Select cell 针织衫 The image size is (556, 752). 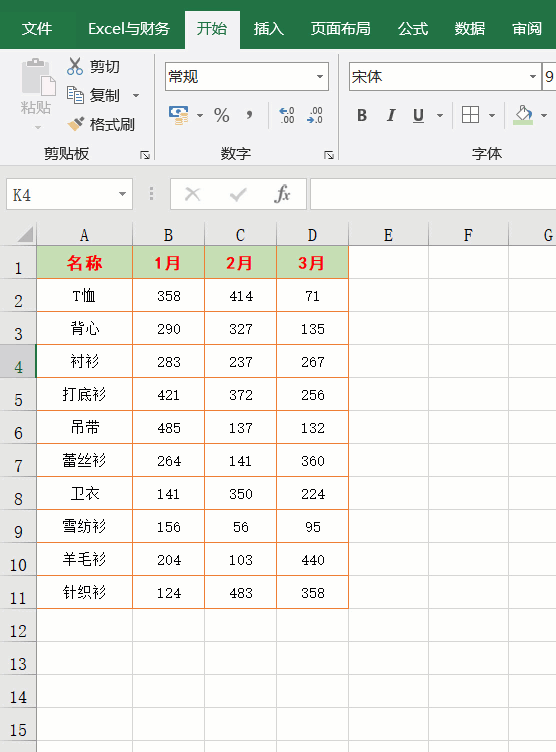[84, 592]
